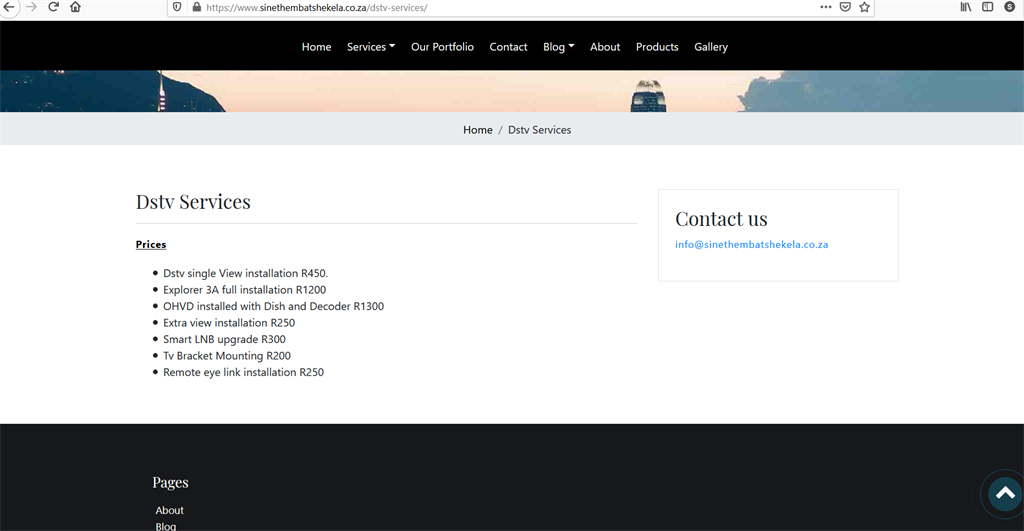Open Our Portfolio nav item
The width and height of the screenshot is (1024, 531).
(442, 47)
